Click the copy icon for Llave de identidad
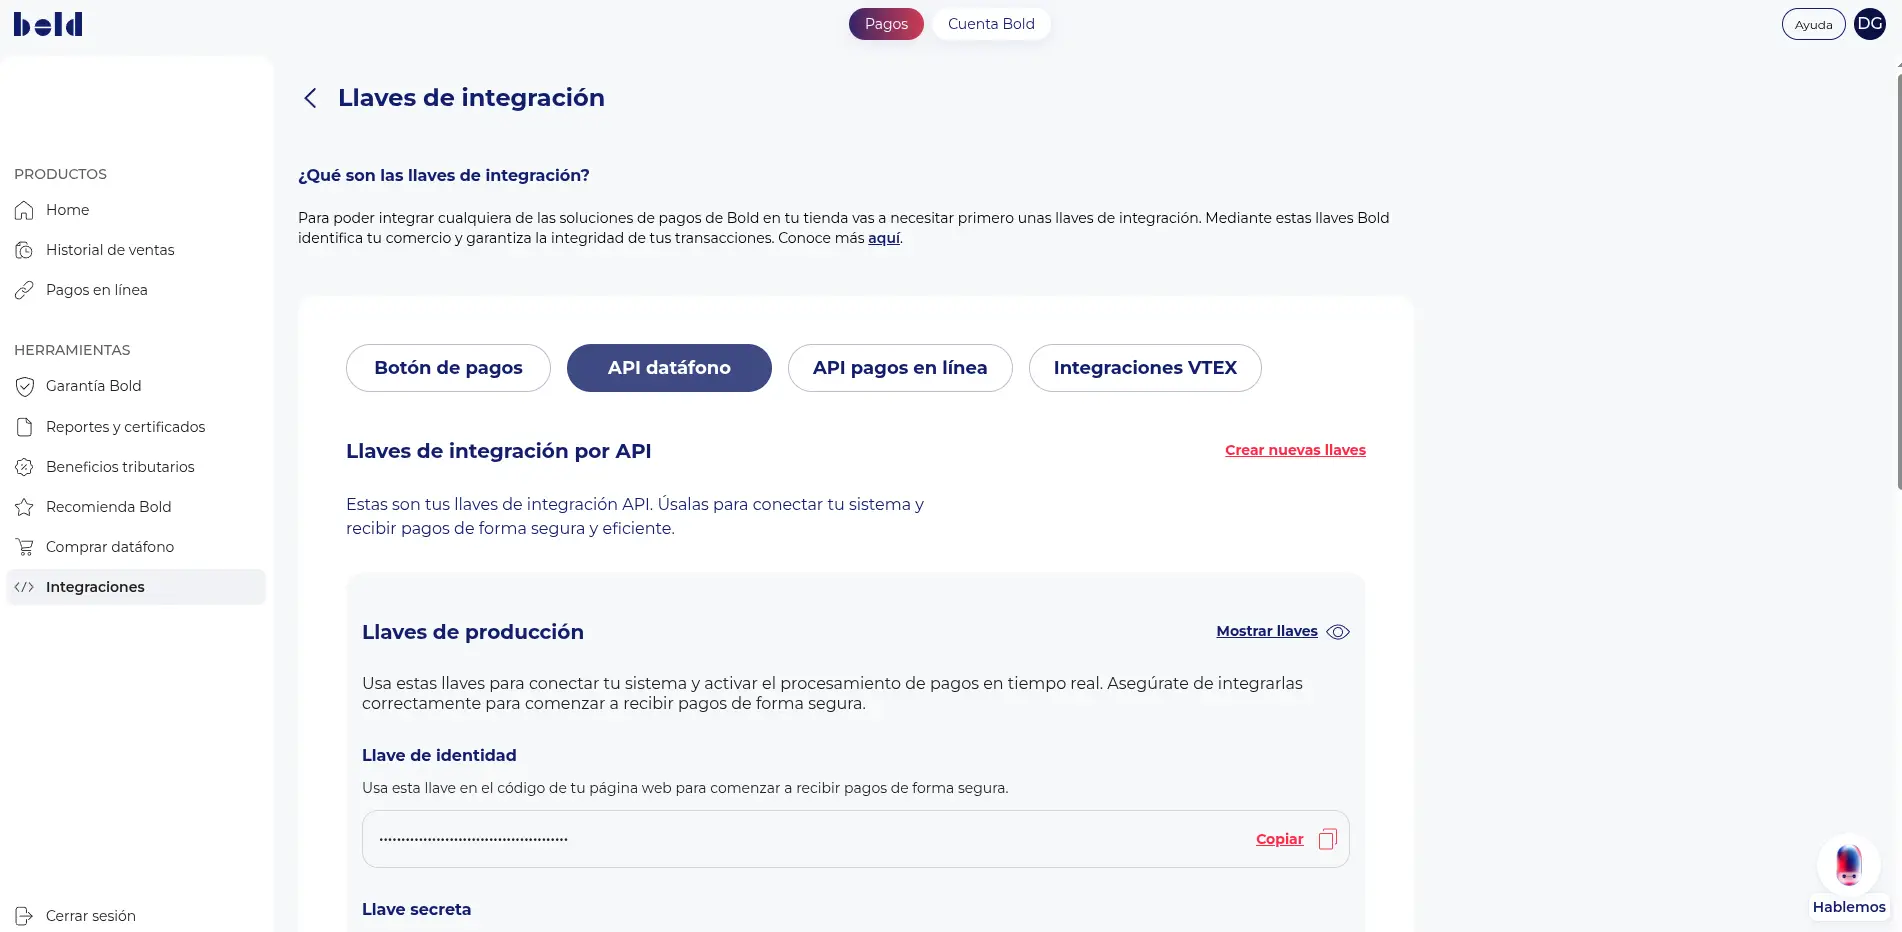 pos(1328,839)
